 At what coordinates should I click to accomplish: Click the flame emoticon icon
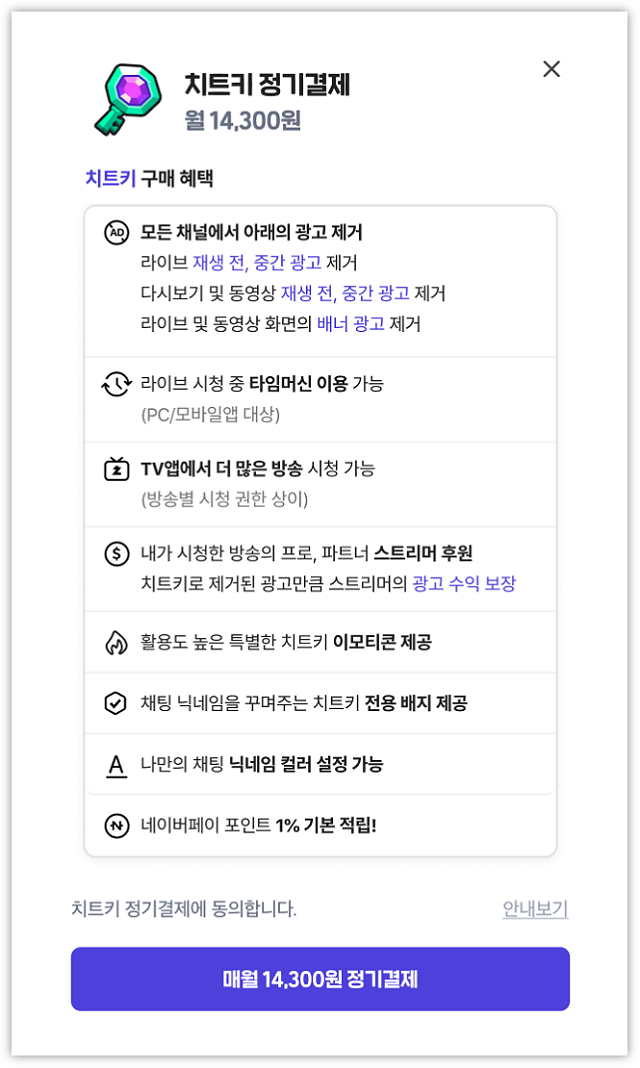coord(116,642)
